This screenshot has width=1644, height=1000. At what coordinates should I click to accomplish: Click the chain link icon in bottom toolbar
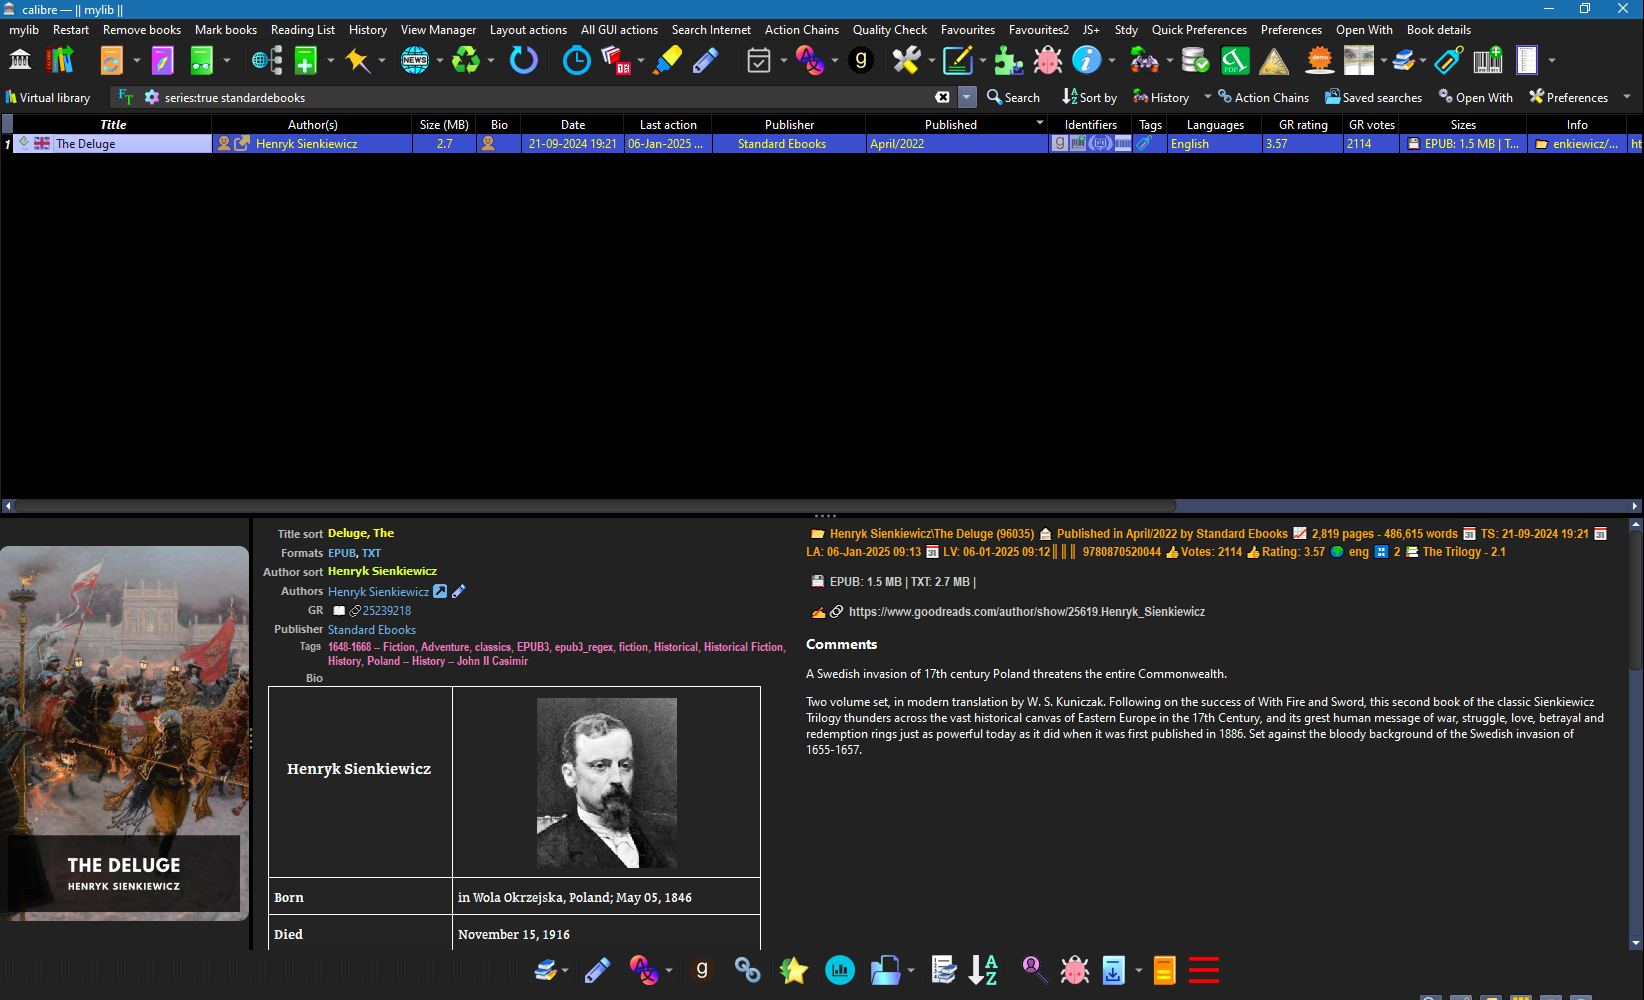[x=748, y=970]
